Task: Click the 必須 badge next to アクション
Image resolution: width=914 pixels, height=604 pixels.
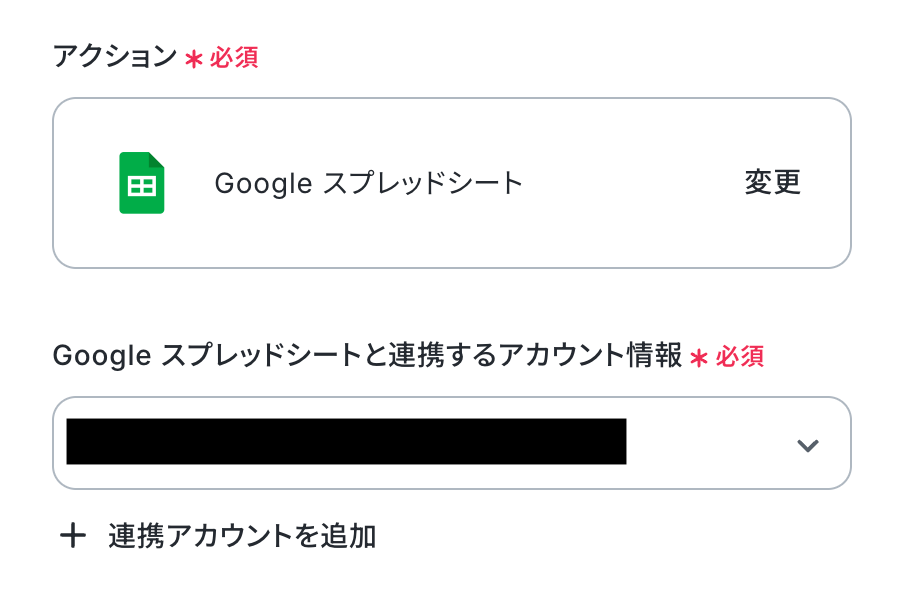Action: (234, 57)
